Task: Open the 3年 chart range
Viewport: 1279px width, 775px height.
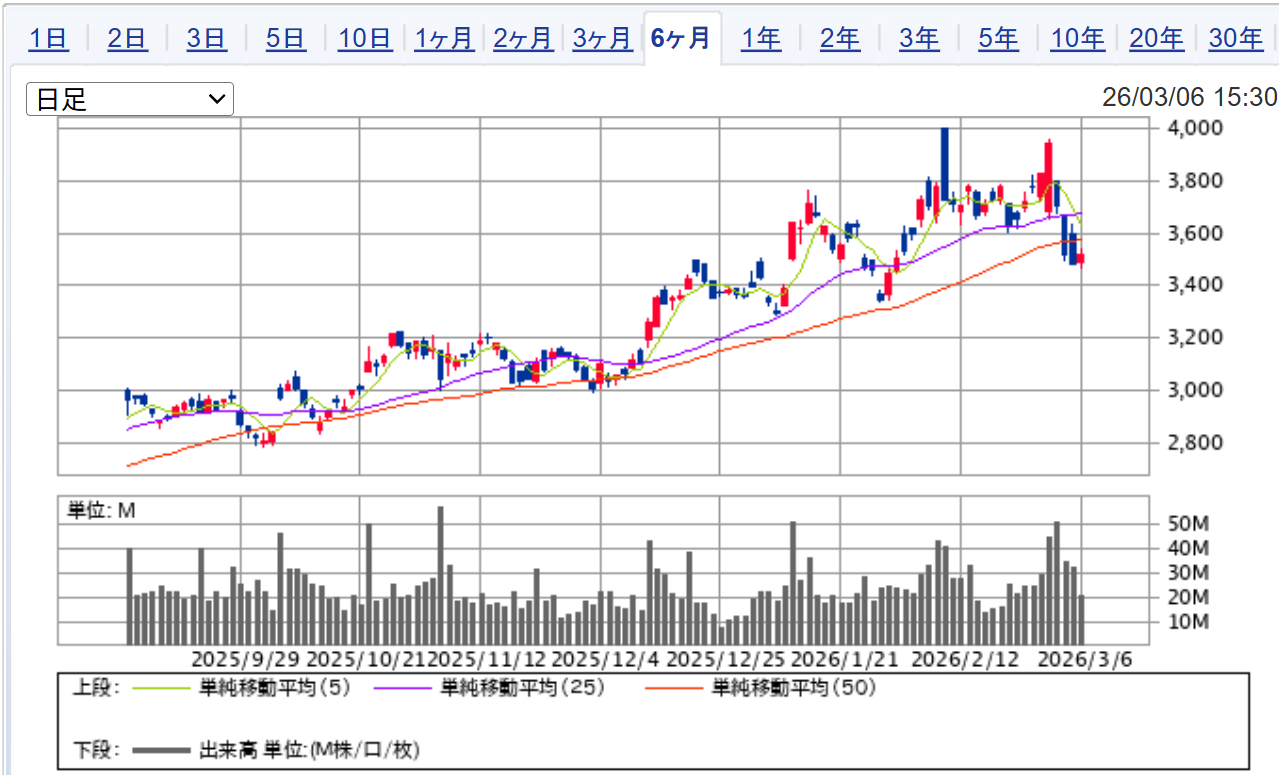Action: tap(919, 39)
